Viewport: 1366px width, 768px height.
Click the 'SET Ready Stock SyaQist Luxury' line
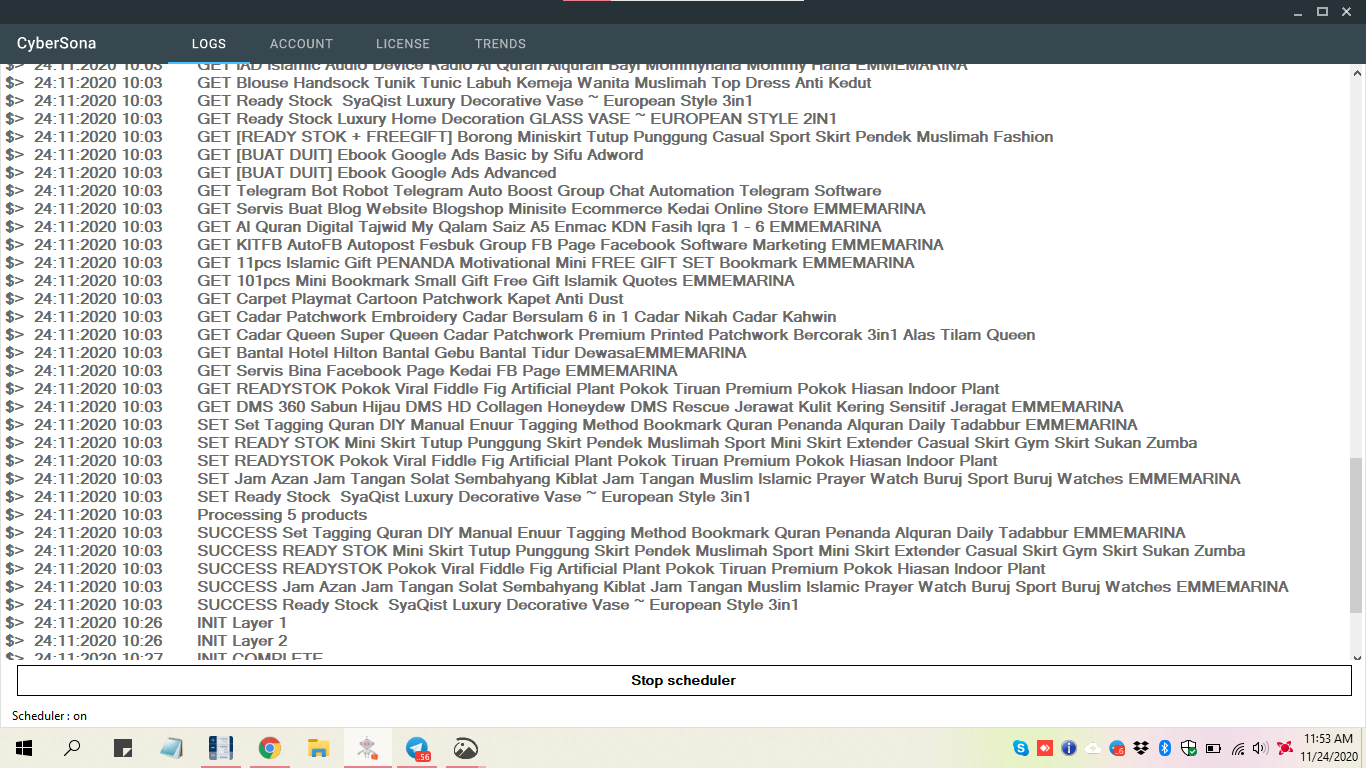click(x=474, y=497)
